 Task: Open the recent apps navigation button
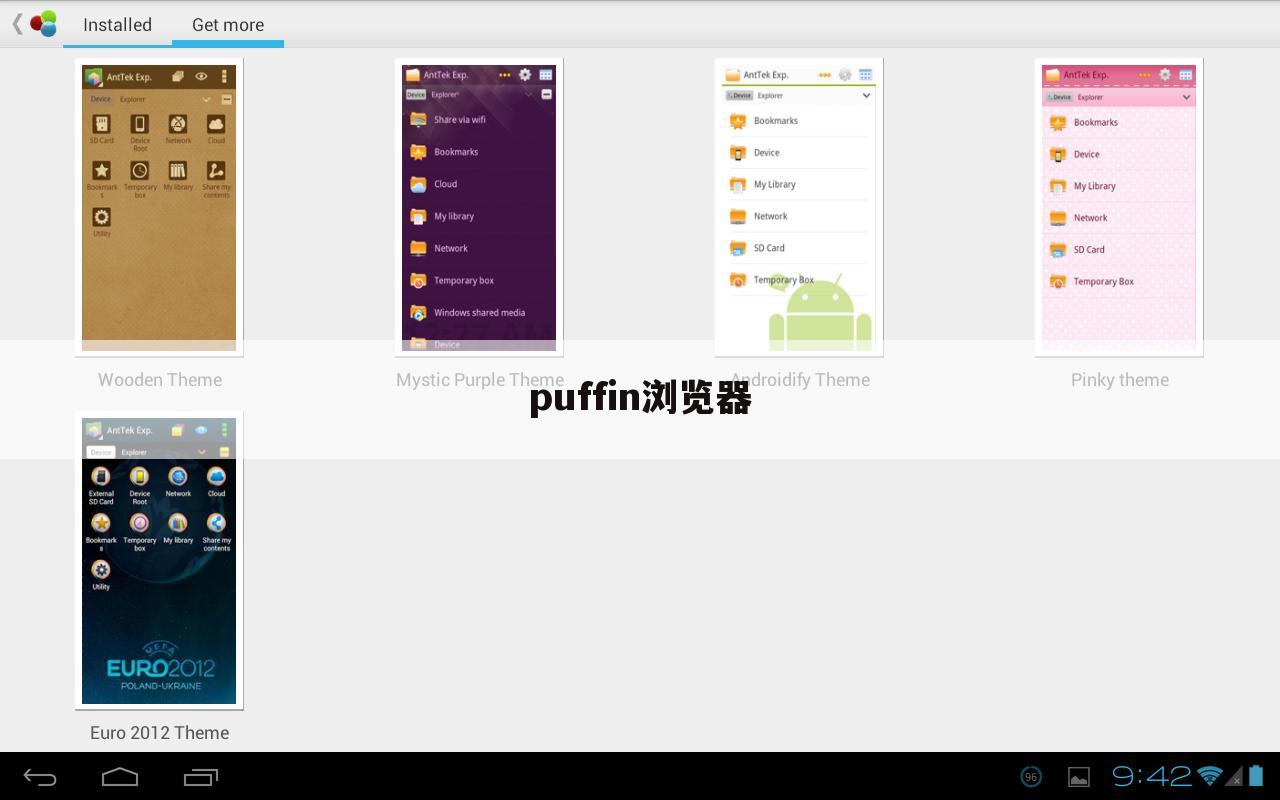201,777
